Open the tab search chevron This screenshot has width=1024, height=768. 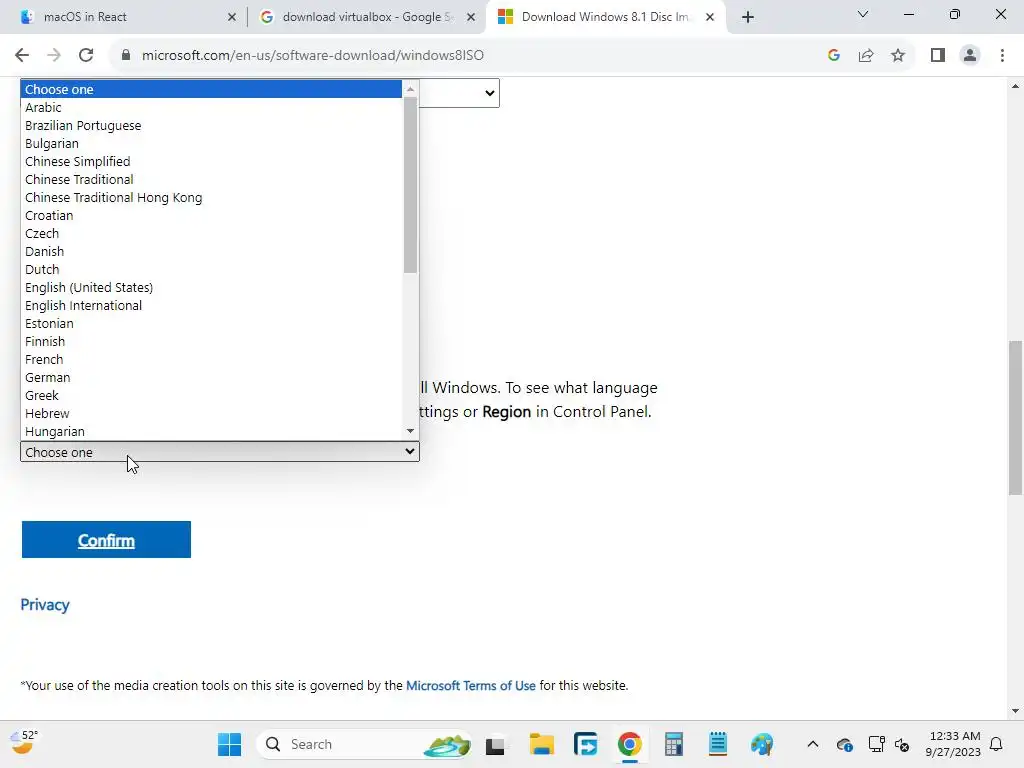tap(863, 14)
